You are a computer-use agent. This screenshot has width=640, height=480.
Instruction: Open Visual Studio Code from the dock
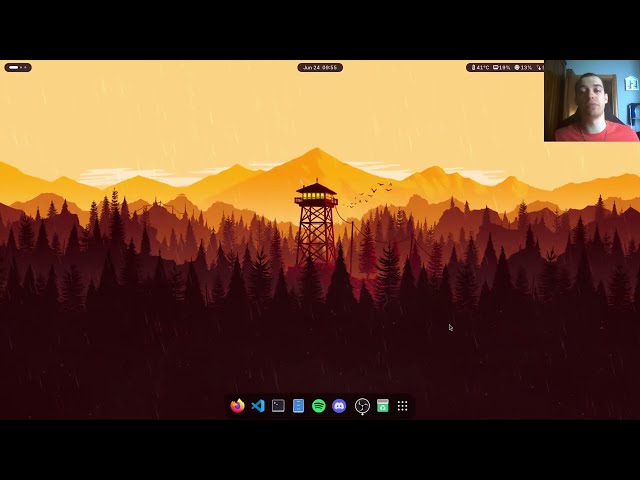258,406
